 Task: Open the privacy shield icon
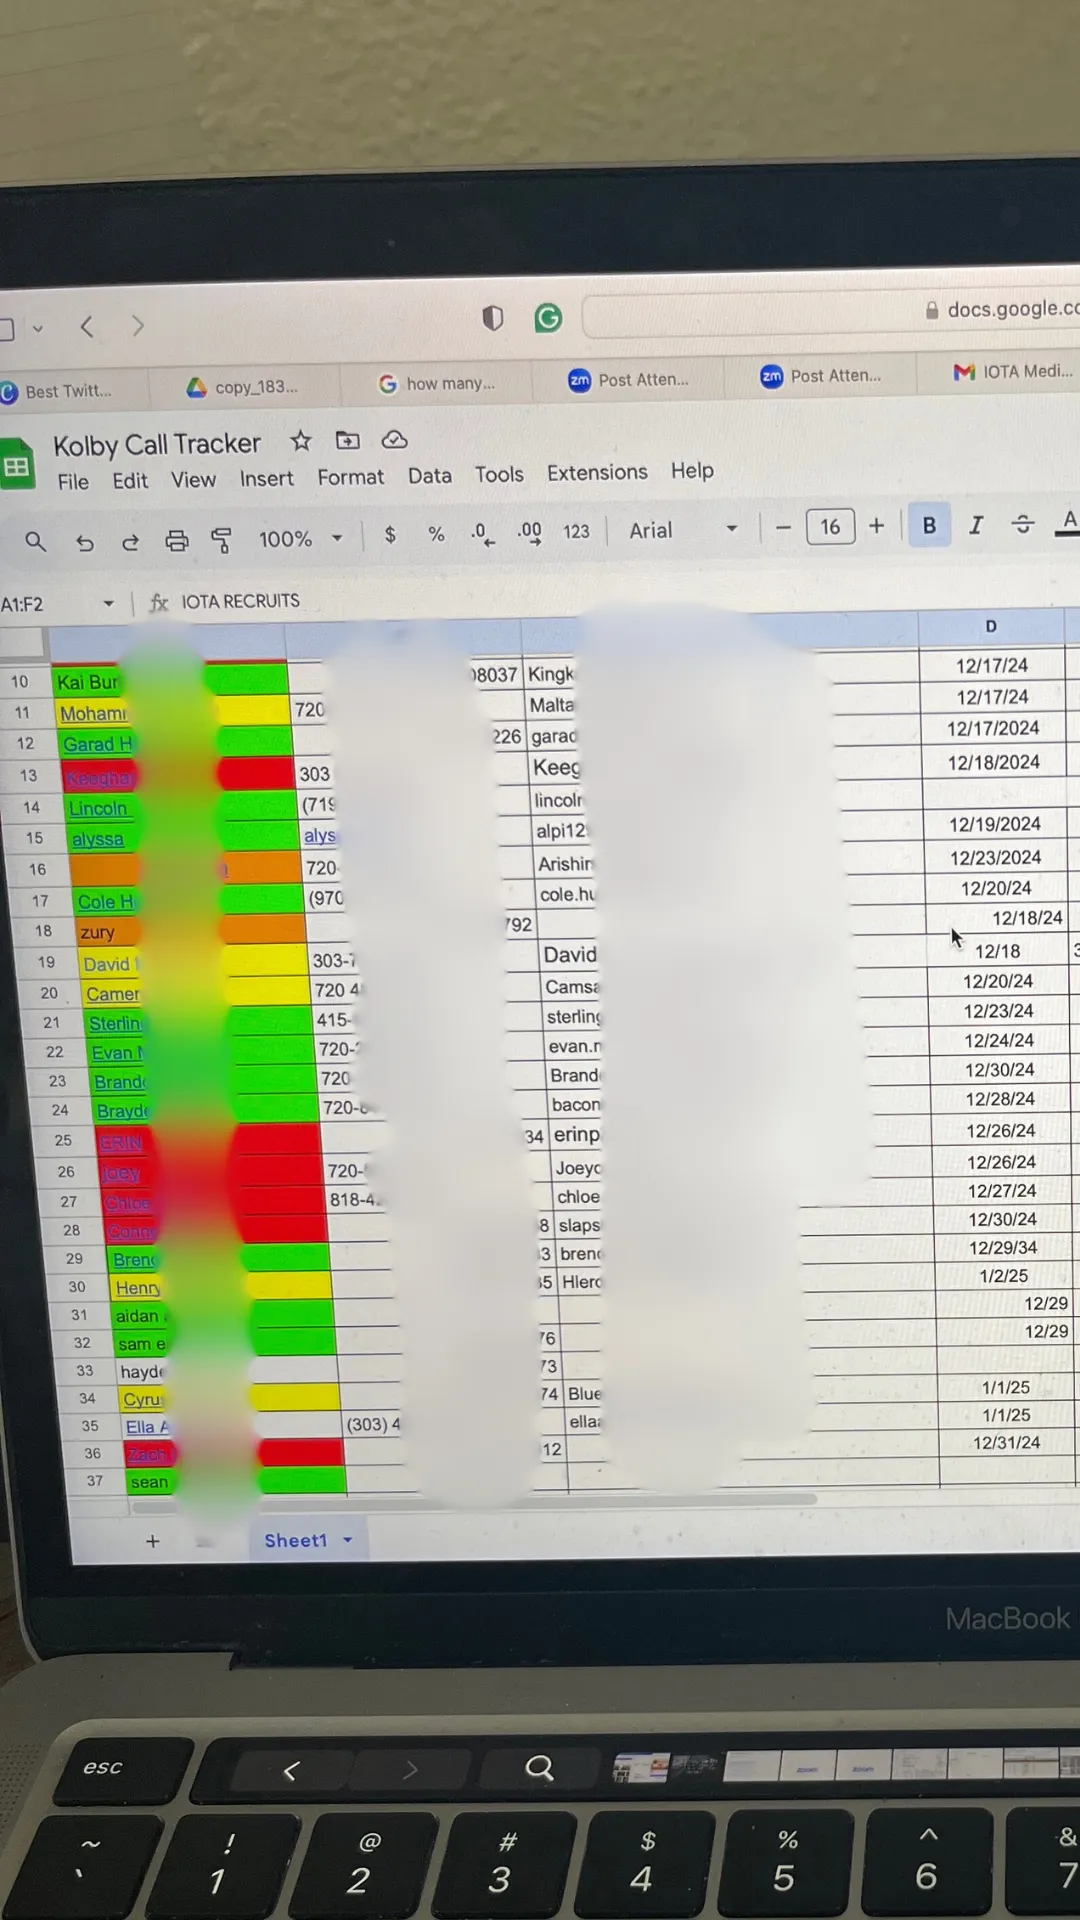(492, 319)
